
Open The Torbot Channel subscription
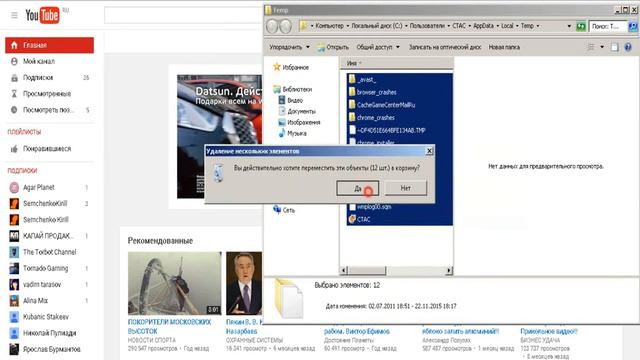point(49,252)
